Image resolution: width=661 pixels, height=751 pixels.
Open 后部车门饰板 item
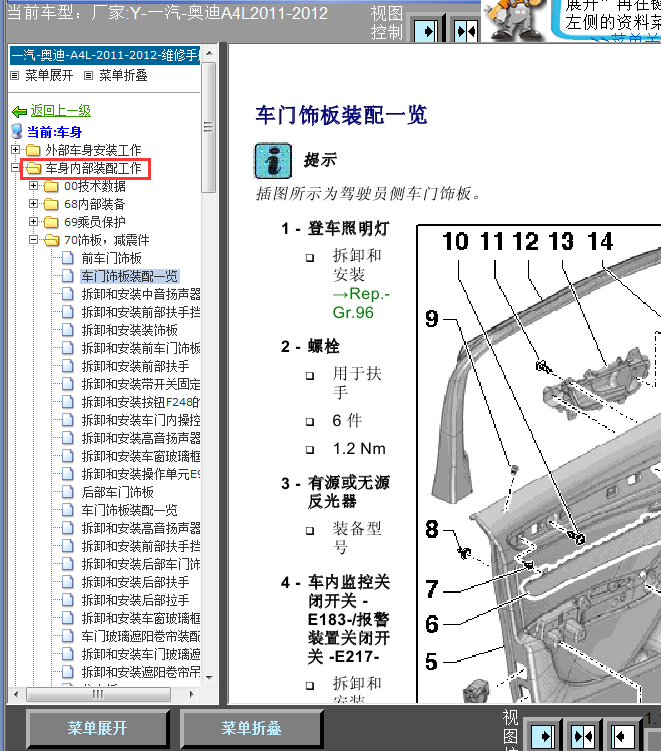point(117,492)
